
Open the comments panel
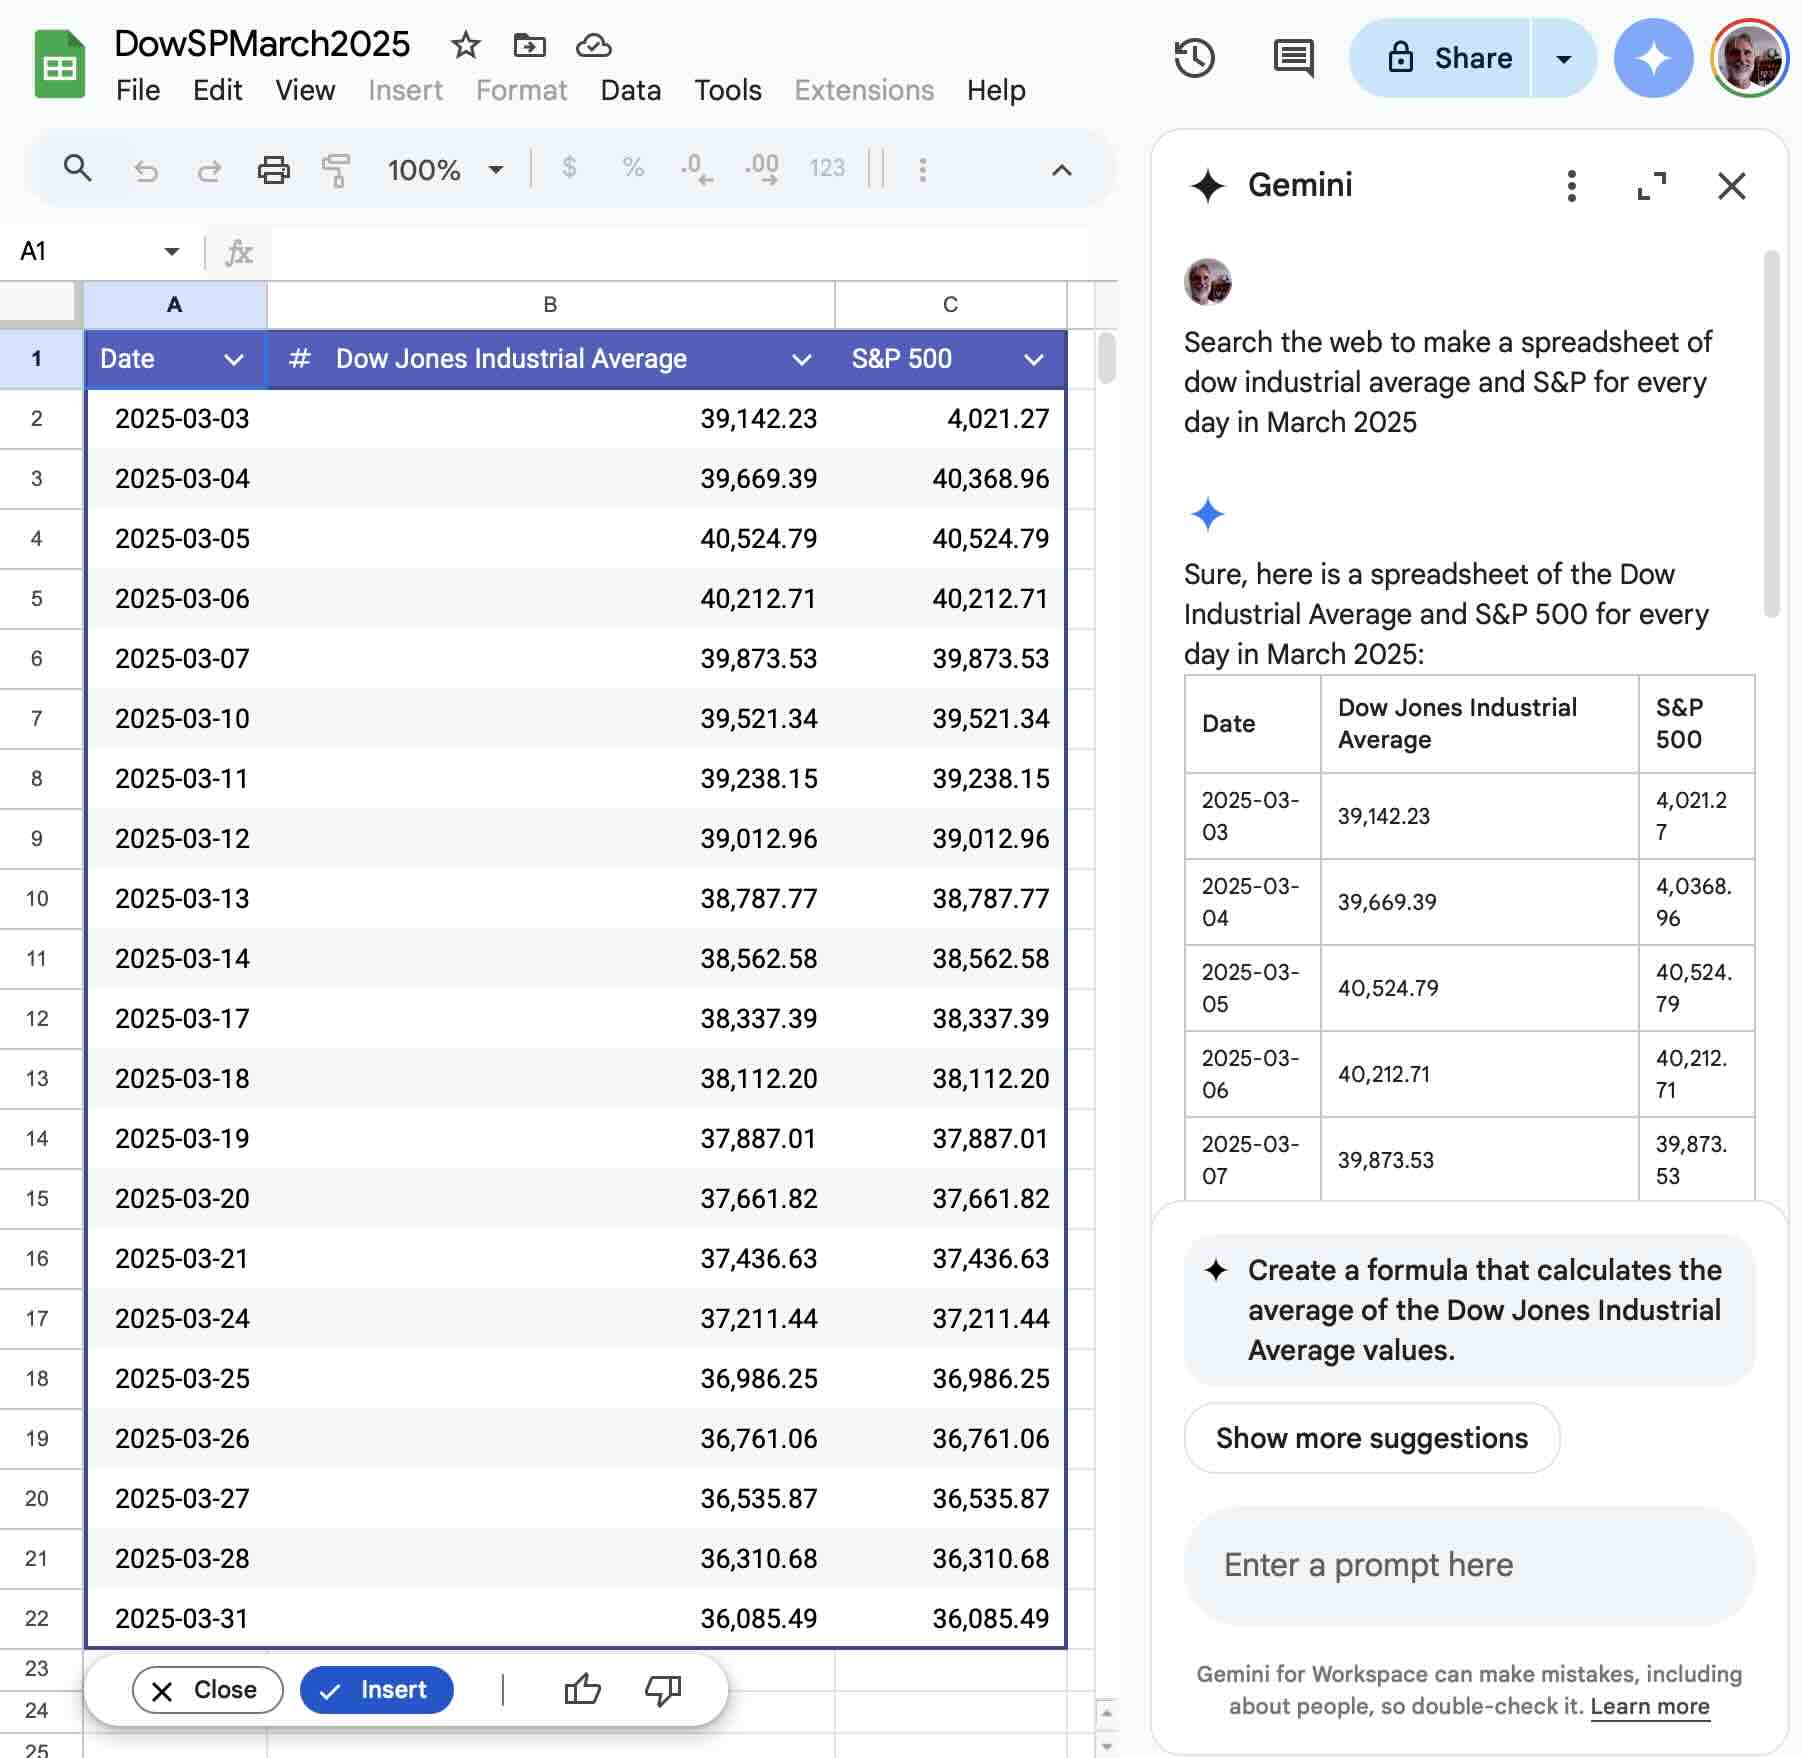[x=1290, y=58]
